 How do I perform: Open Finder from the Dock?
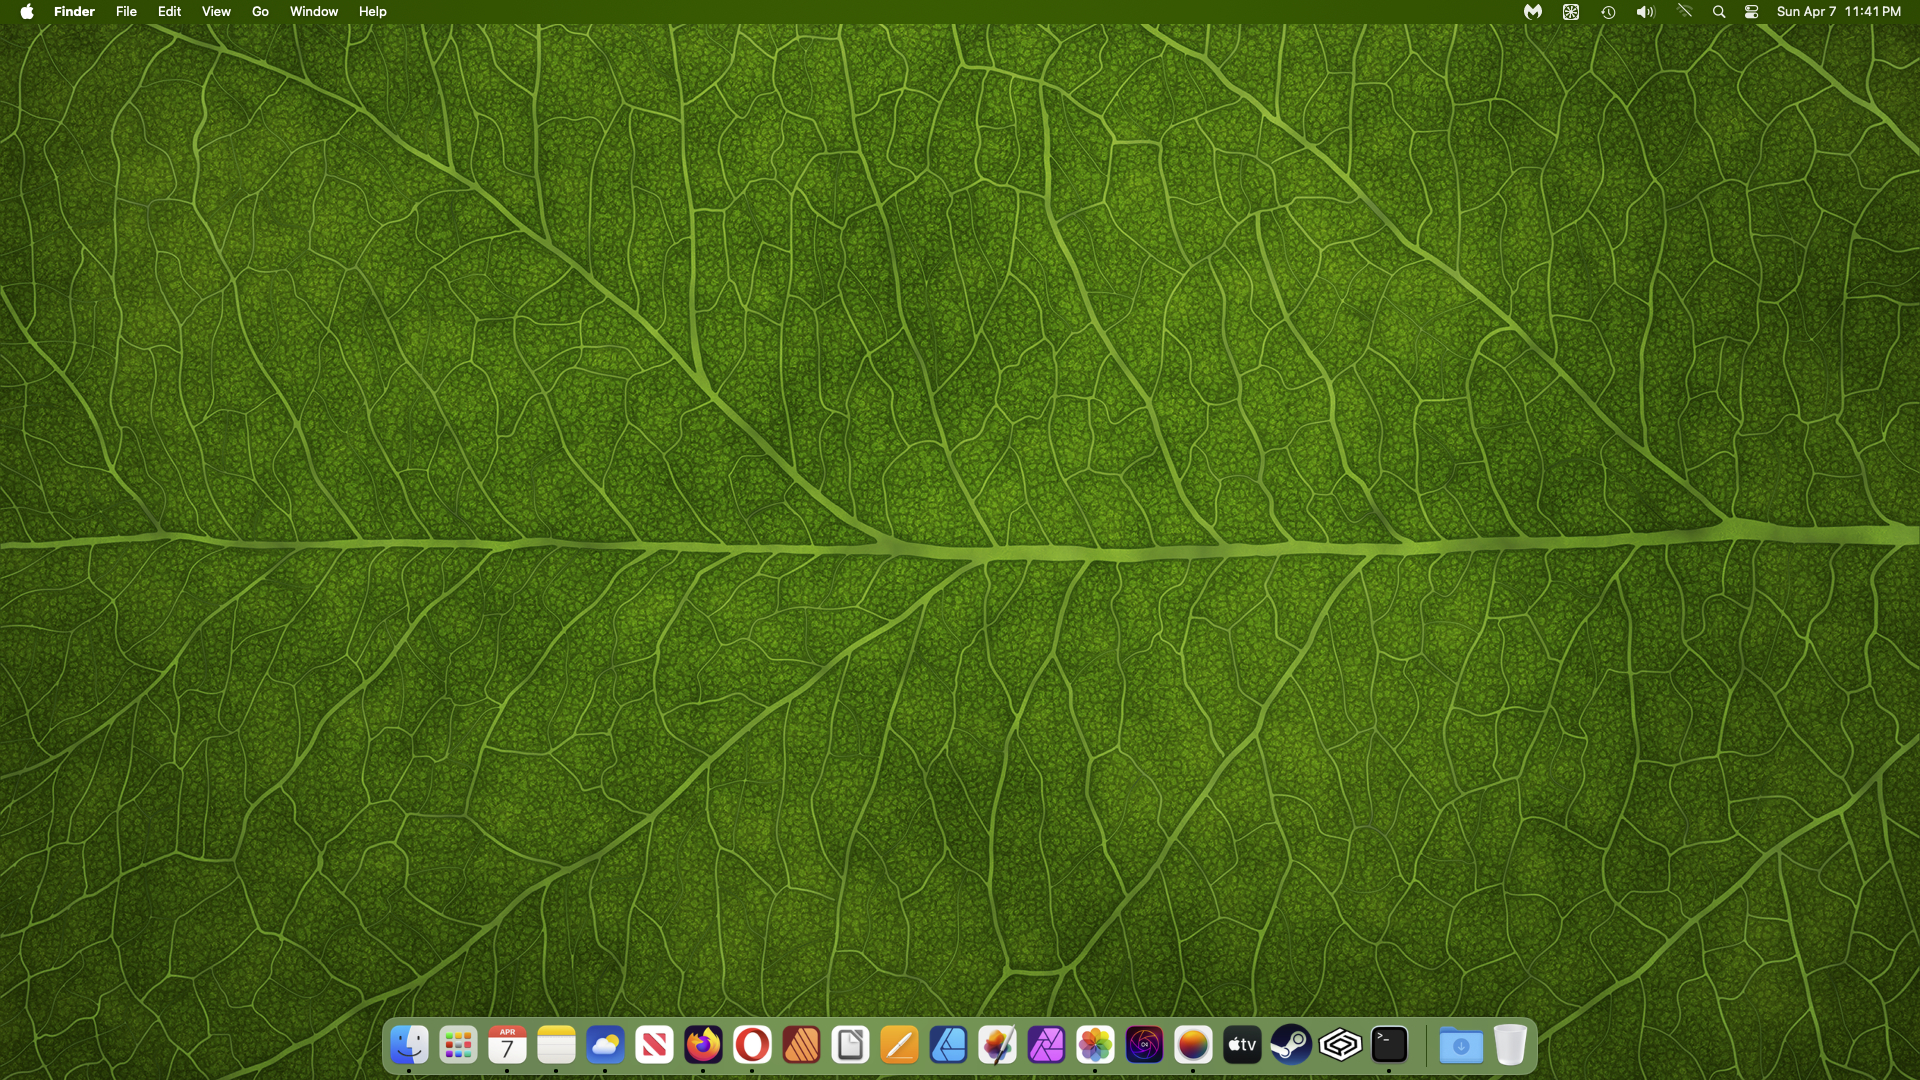click(x=409, y=1045)
